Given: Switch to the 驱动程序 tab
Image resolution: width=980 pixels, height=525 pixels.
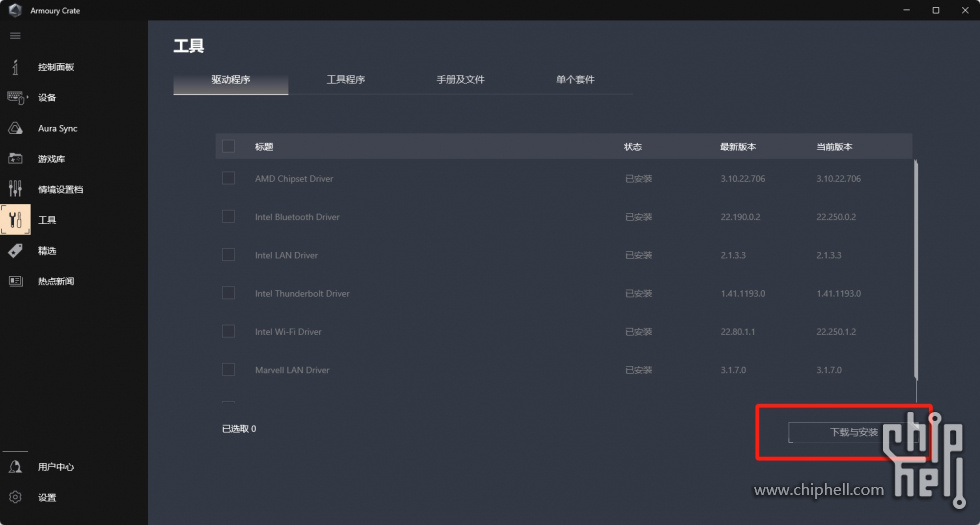Looking at the screenshot, I should (231, 80).
